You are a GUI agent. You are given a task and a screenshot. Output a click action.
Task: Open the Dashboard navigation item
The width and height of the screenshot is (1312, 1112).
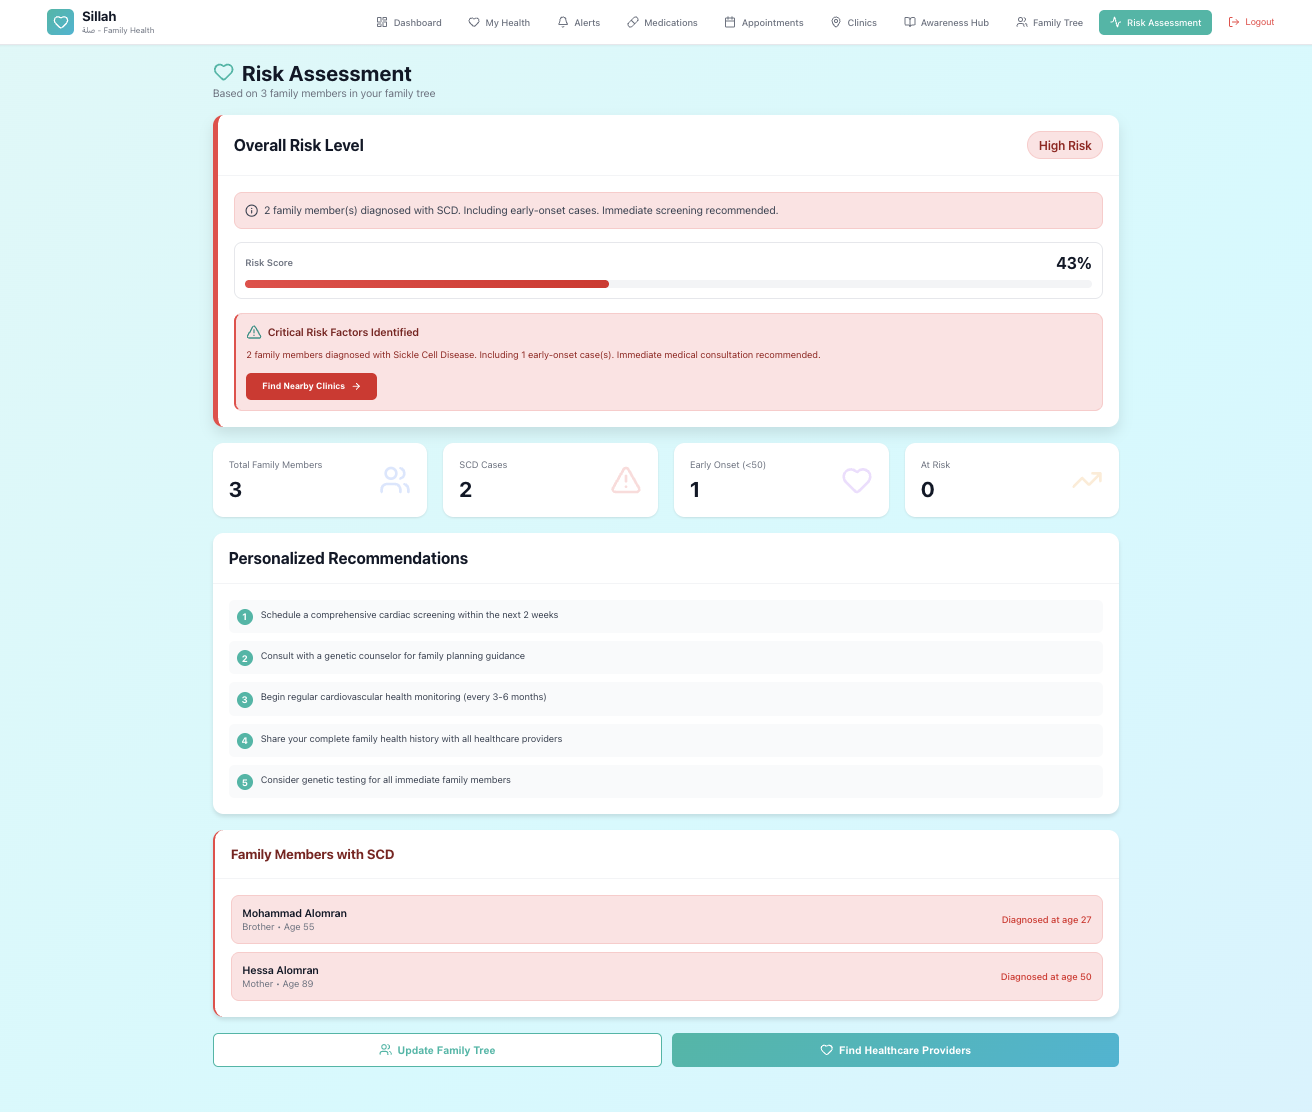pos(409,22)
